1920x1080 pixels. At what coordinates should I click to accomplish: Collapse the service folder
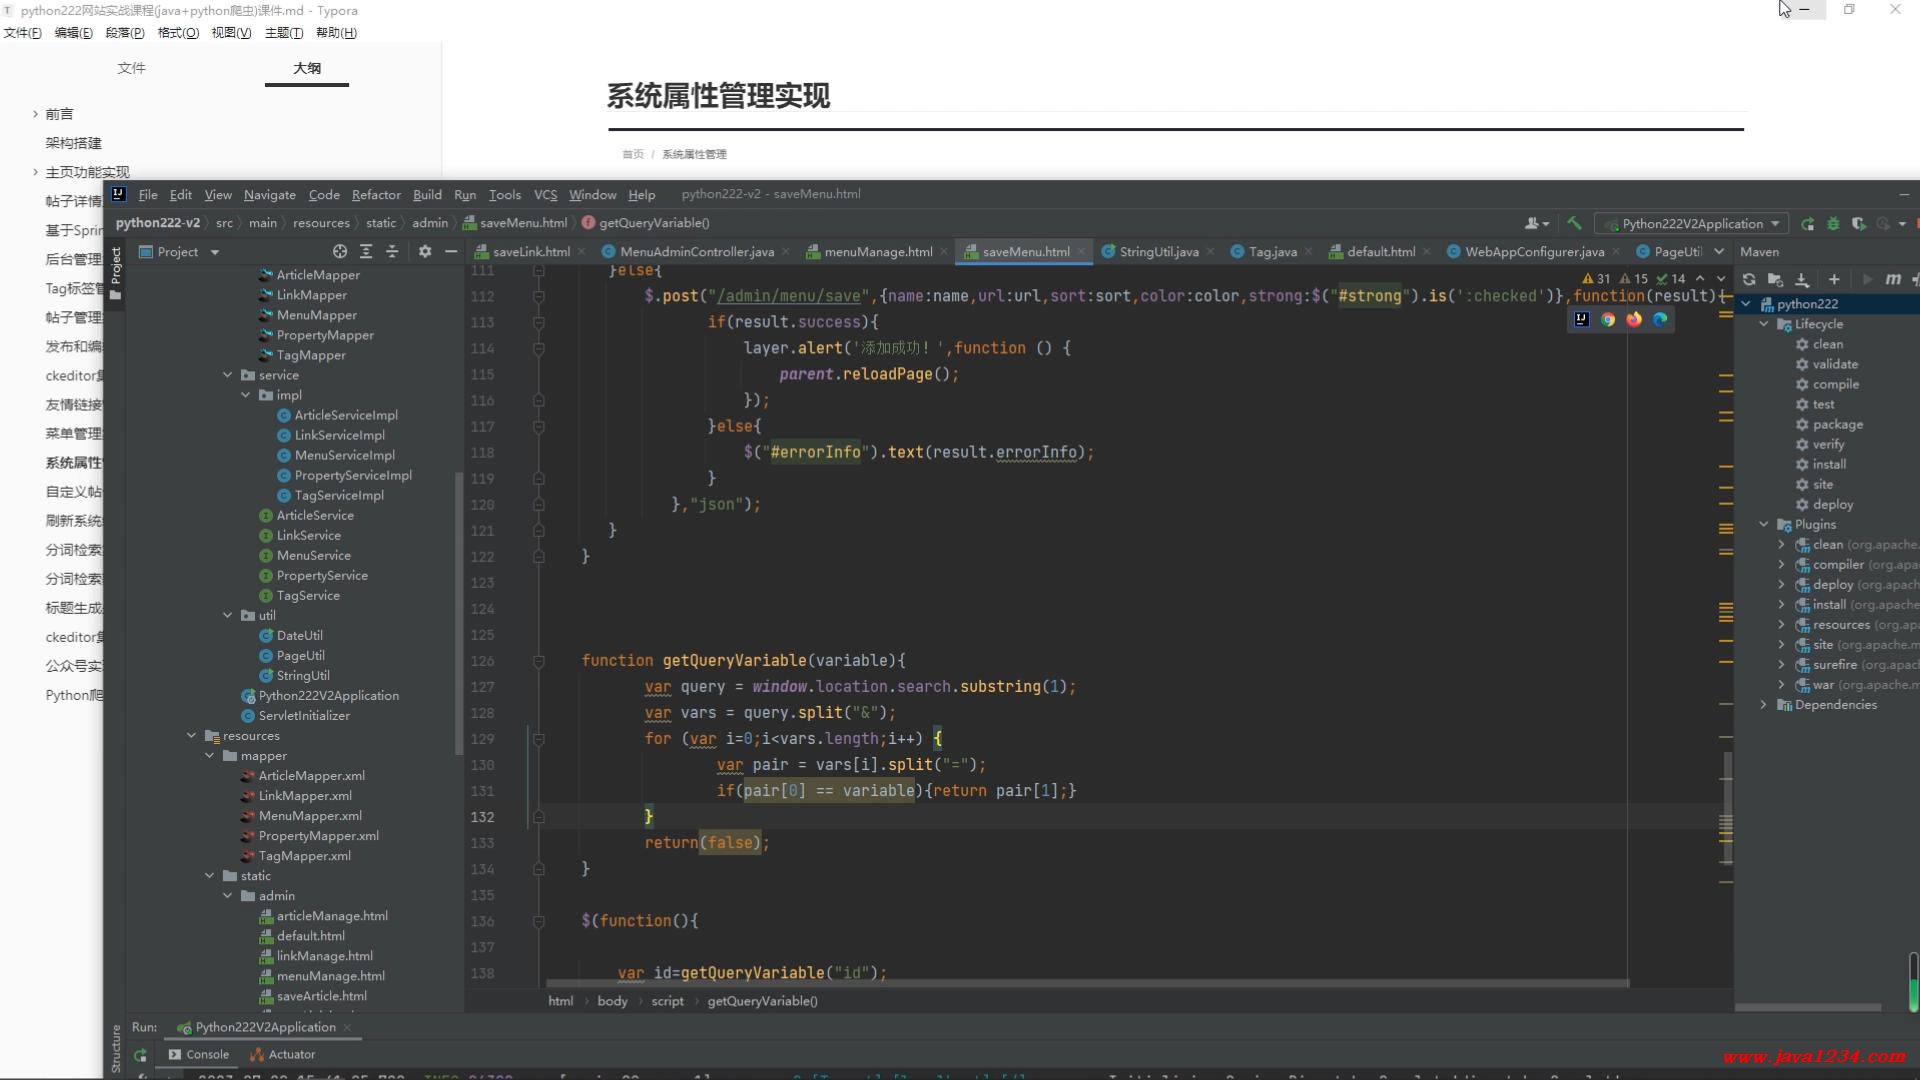[228, 375]
